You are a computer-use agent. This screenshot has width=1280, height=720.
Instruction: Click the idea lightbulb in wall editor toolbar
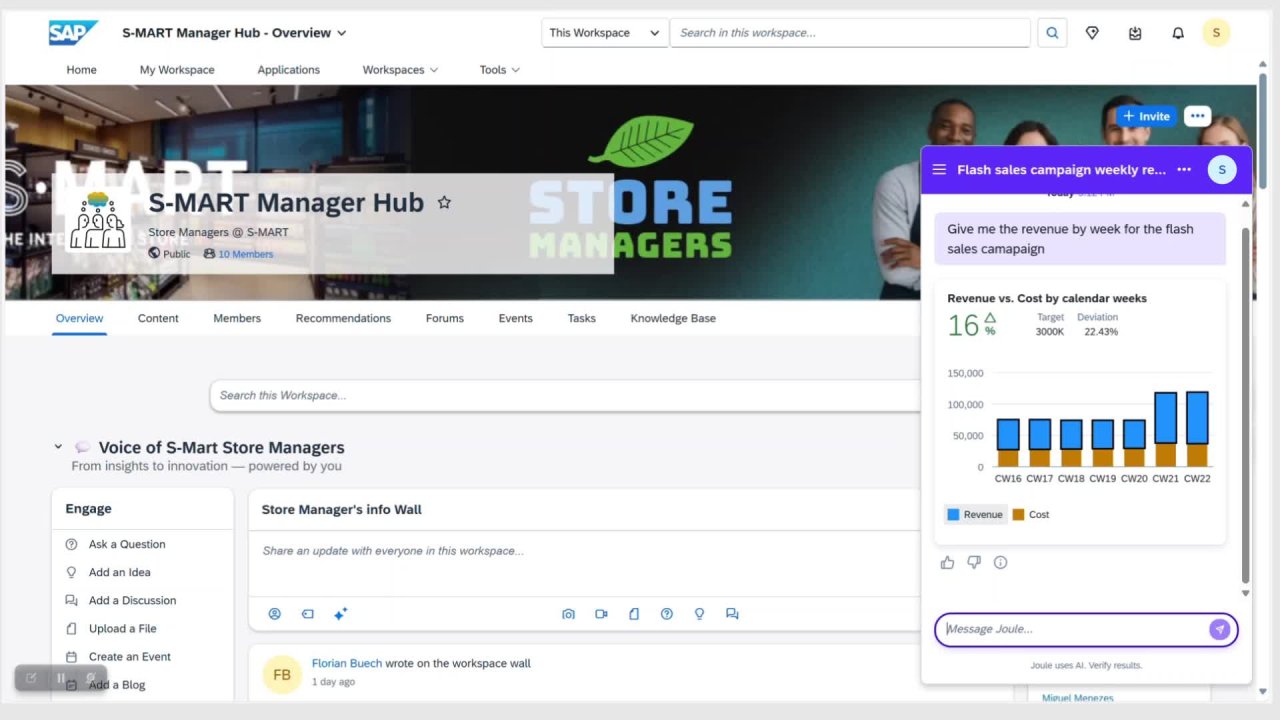tap(700, 614)
